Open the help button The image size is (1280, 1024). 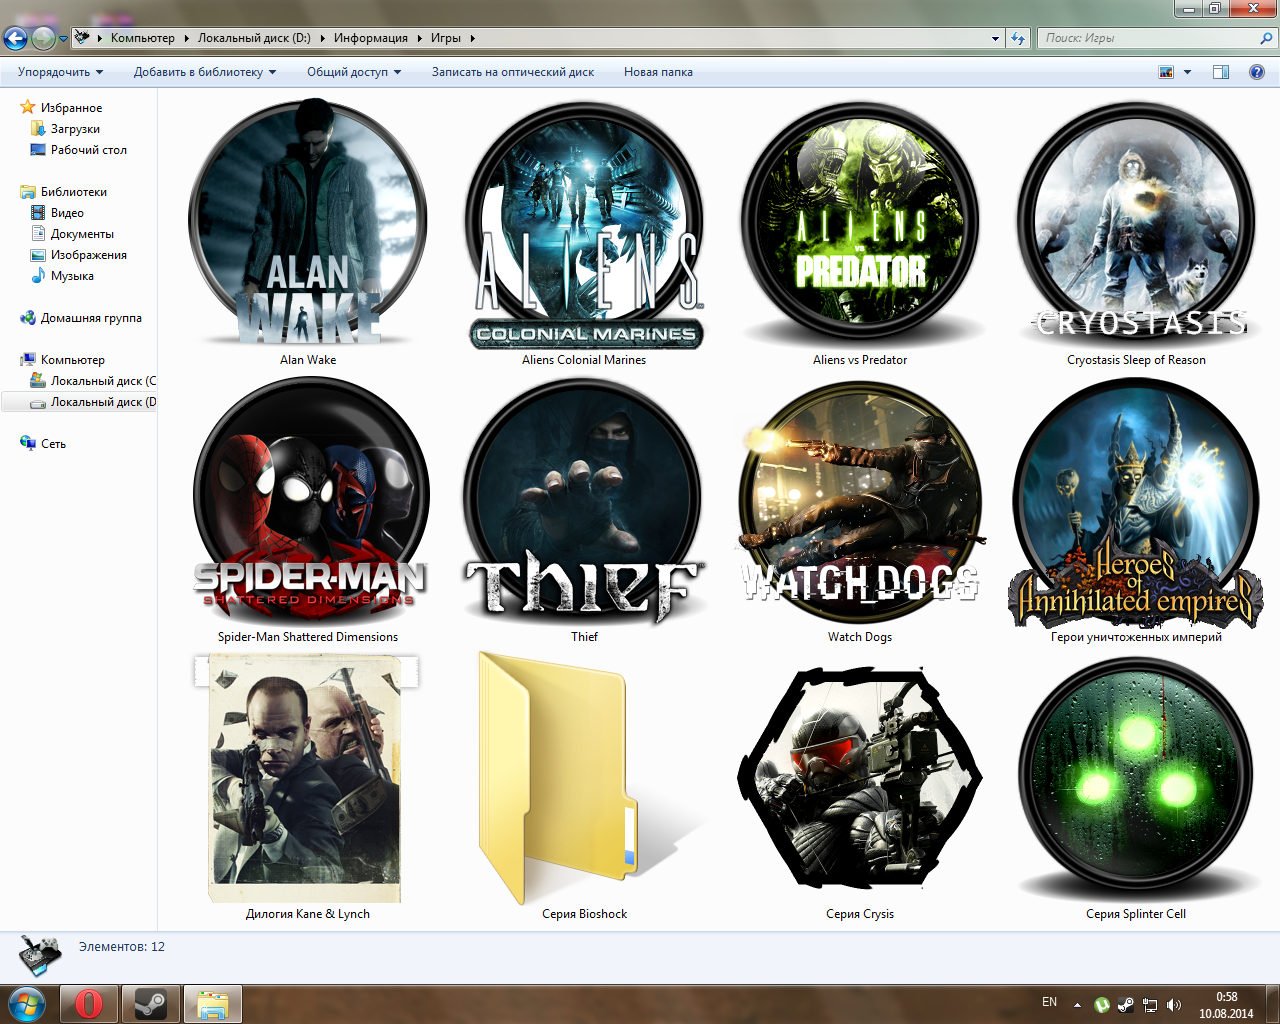[1257, 72]
